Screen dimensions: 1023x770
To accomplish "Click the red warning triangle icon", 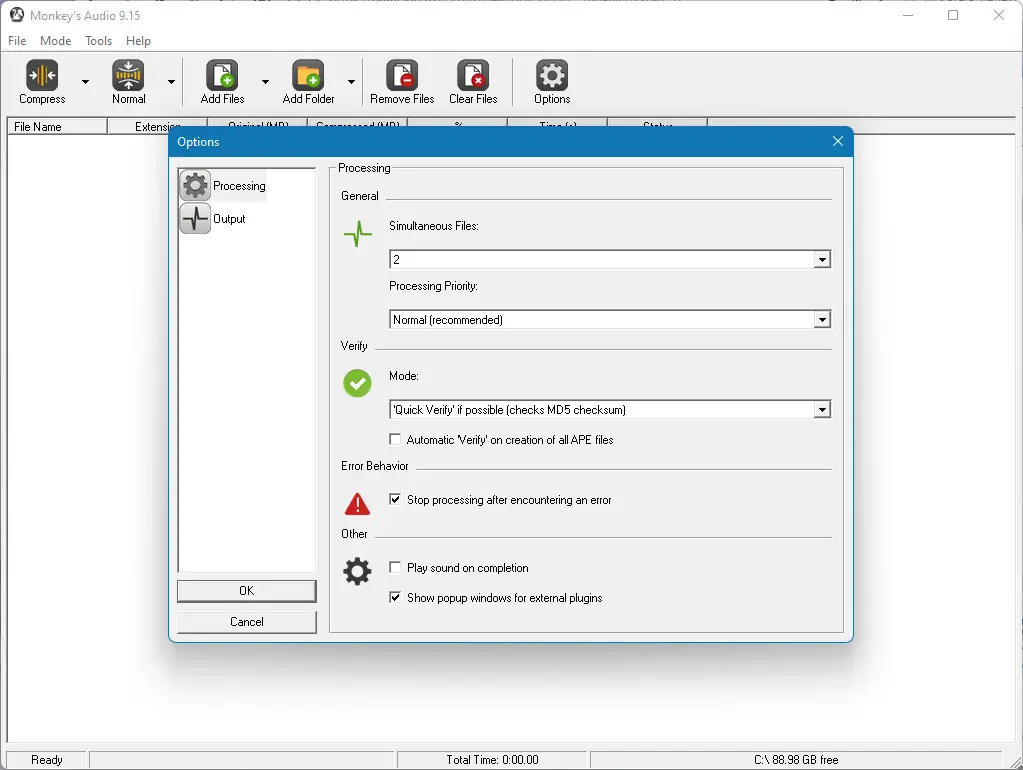I will (358, 504).
